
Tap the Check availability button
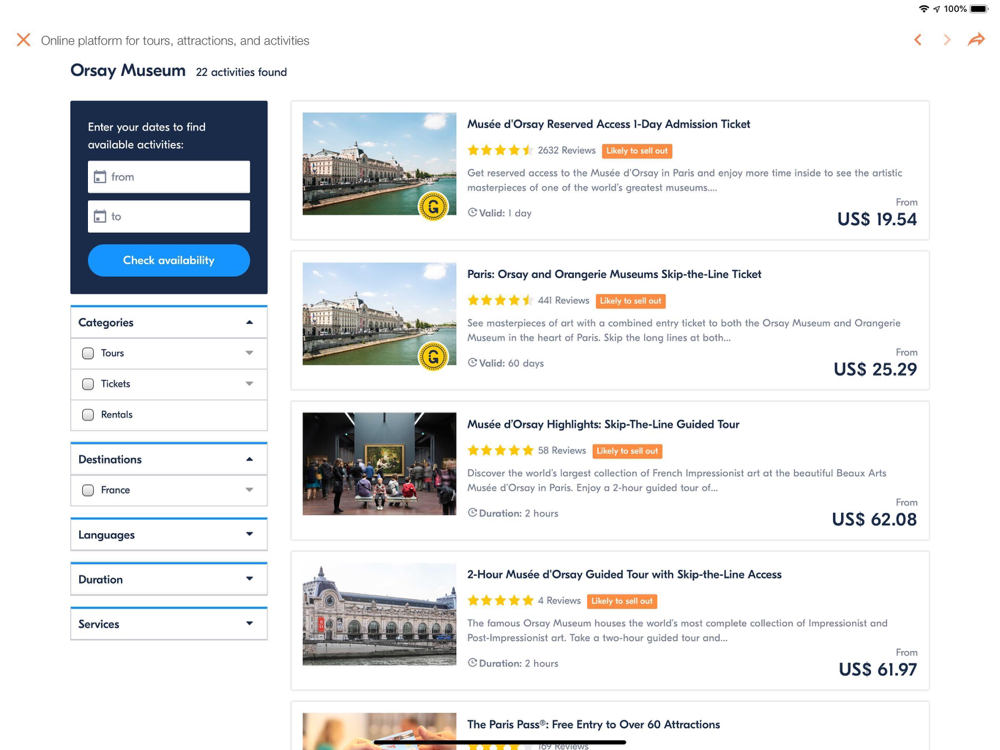pos(169,260)
